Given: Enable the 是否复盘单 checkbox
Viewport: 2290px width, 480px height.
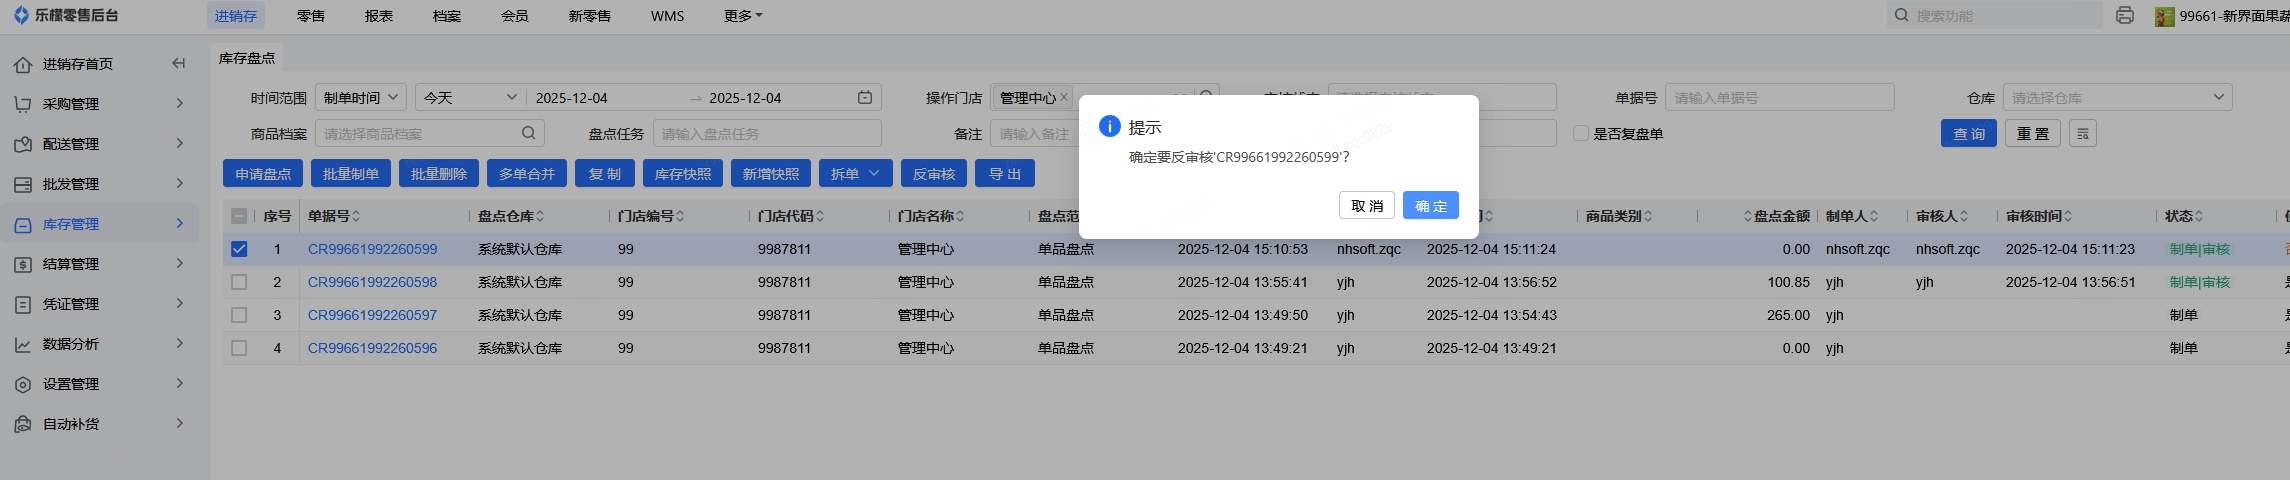Looking at the screenshot, I should point(1581,133).
